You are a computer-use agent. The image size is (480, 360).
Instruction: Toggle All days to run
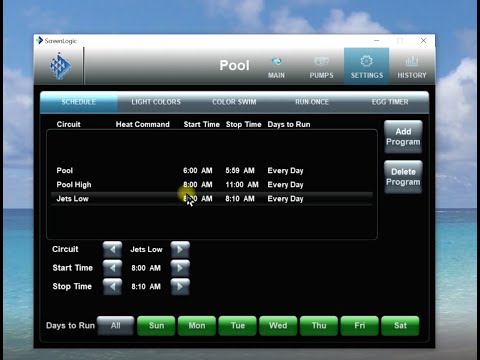(116, 326)
